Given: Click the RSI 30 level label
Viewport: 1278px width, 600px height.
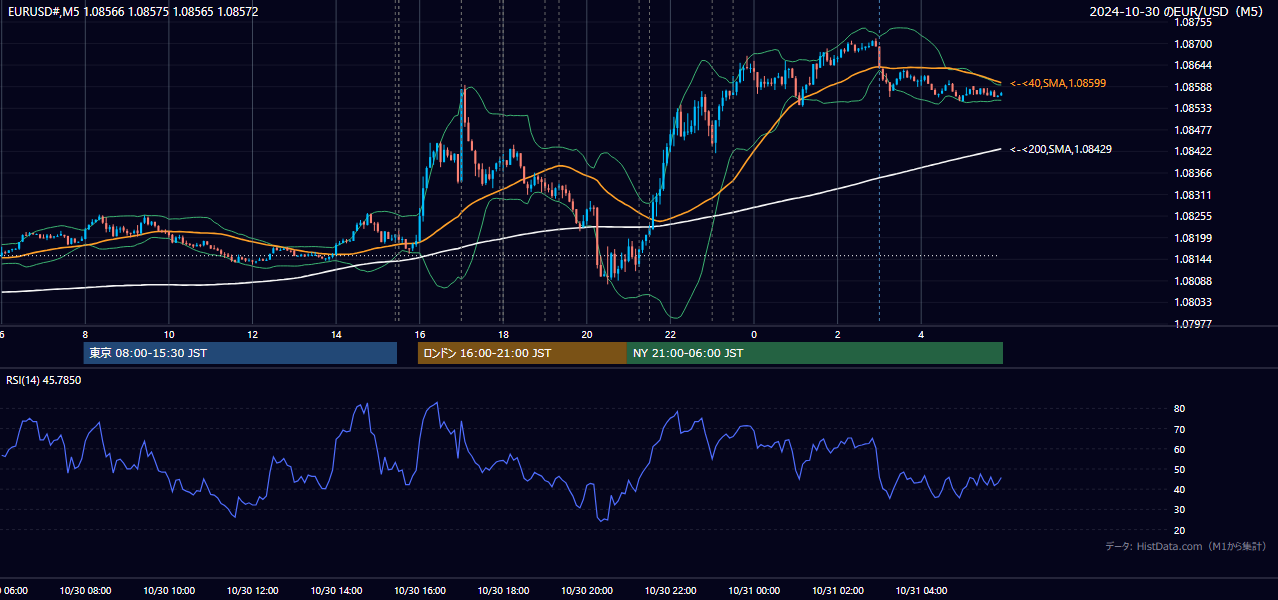Looking at the screenshot, I should [1179, 510].
